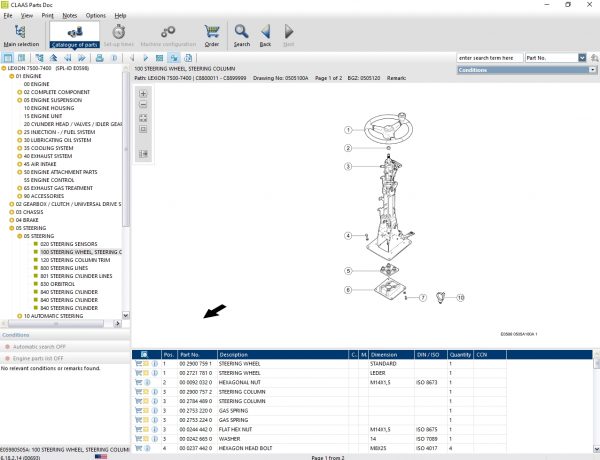
Task: Zoom in on the drawing with plus
Action: pos(143,94)
